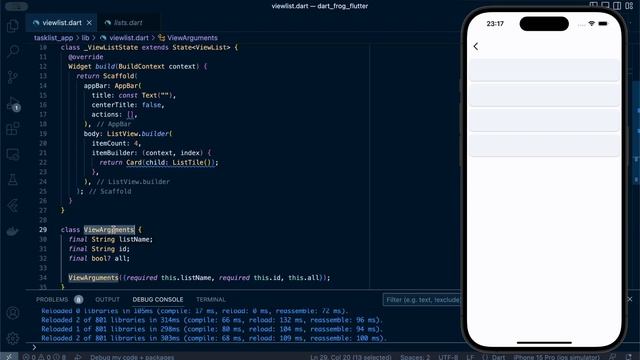Screen dimensions: 640x360
Task: Select device iPhone 15 Pro in status bar
Action: 557,357
